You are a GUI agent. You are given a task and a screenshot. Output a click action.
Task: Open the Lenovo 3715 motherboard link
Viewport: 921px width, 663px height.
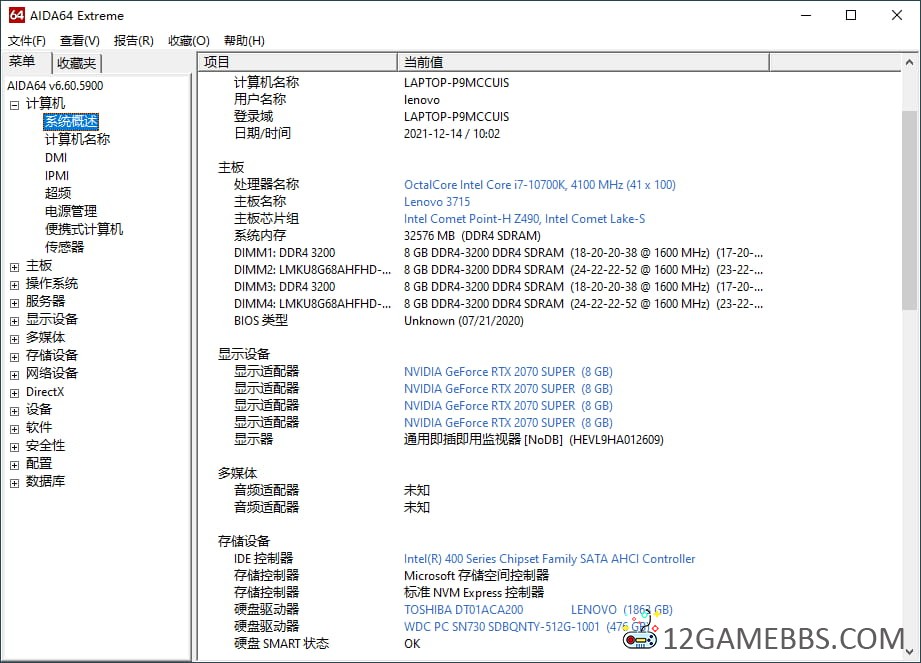click(x=437, y=201)
